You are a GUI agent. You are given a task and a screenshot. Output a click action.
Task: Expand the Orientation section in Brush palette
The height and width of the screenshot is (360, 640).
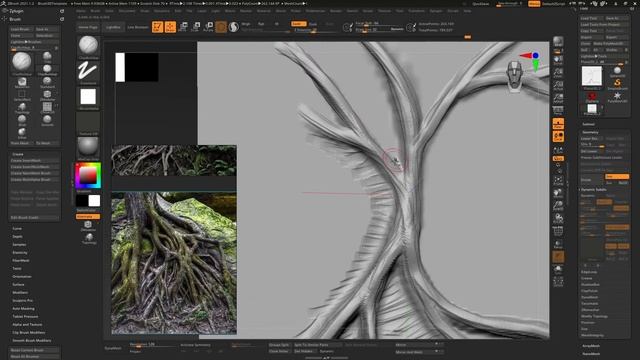pyautogui.click(x=22, y=276)
